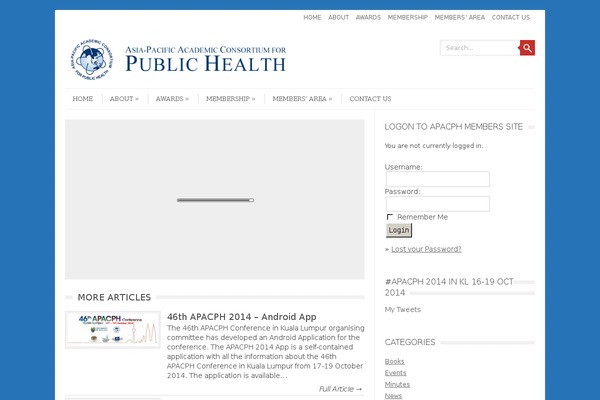
Task: Open the APACPH globe logo
Action: [x=92, y=60]
